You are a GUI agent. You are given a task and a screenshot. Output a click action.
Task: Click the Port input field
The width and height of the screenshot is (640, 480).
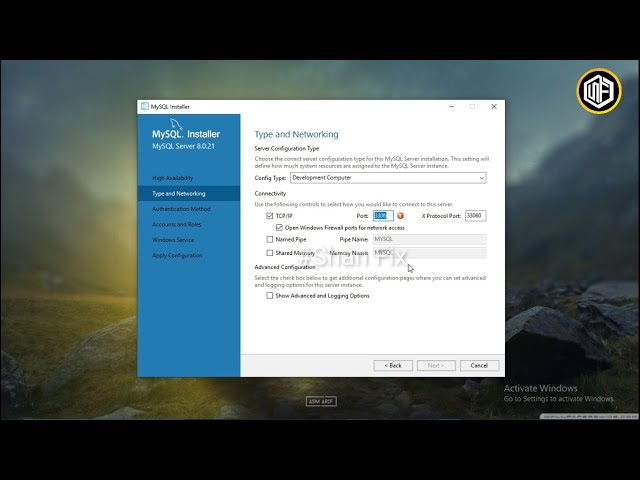pos(383,216)
